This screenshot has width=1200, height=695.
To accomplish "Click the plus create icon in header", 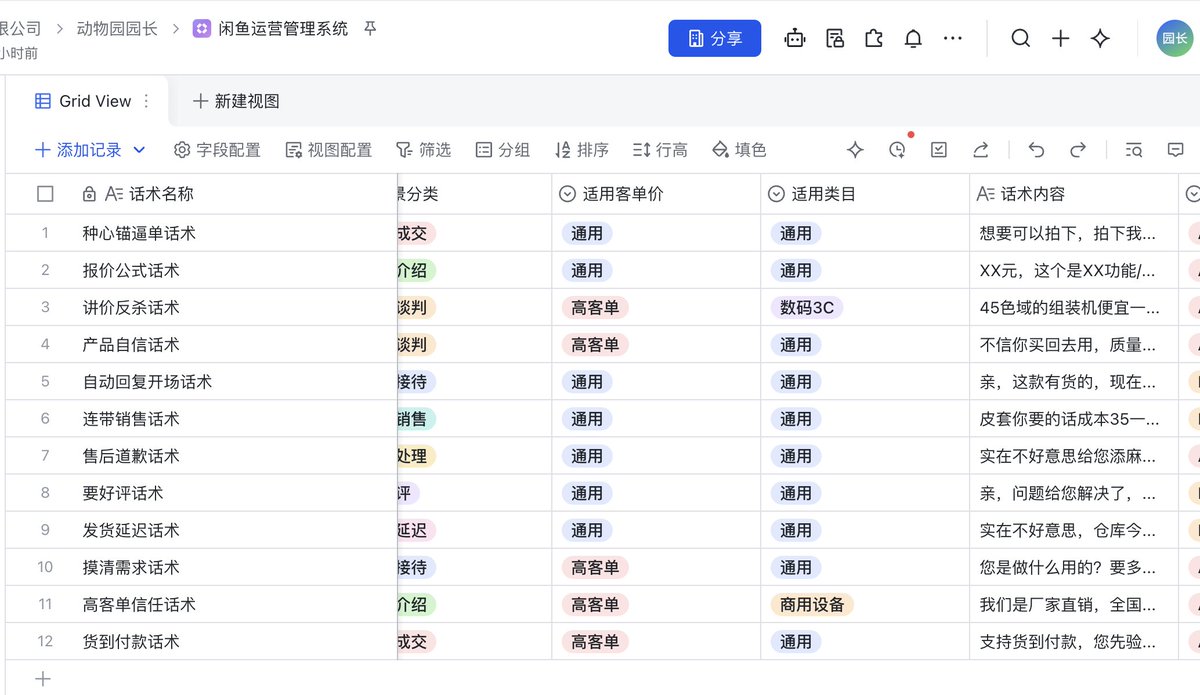I will pyautogui.click(x=1061, y=38).
